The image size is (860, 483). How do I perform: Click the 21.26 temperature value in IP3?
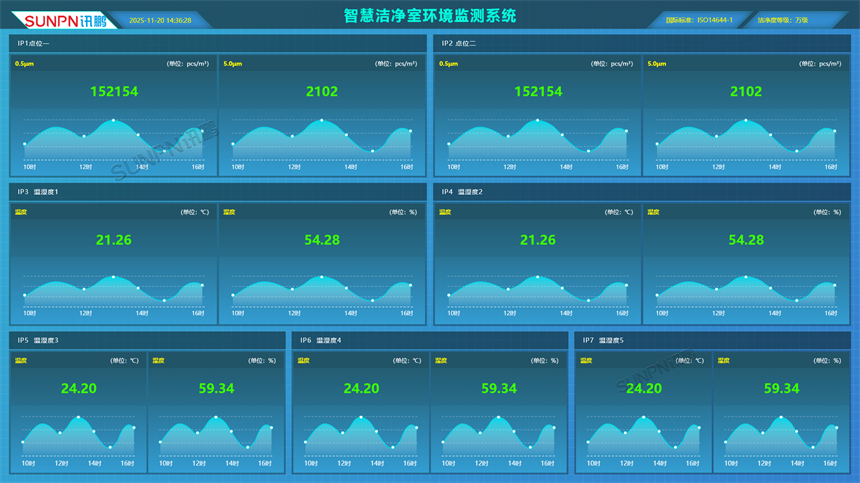click(114, 240)
